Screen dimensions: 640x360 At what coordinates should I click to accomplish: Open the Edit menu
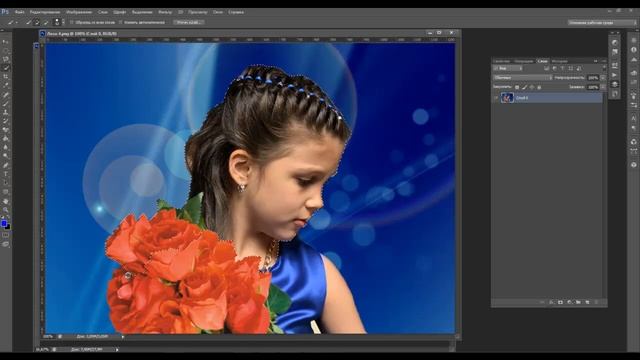45,12
